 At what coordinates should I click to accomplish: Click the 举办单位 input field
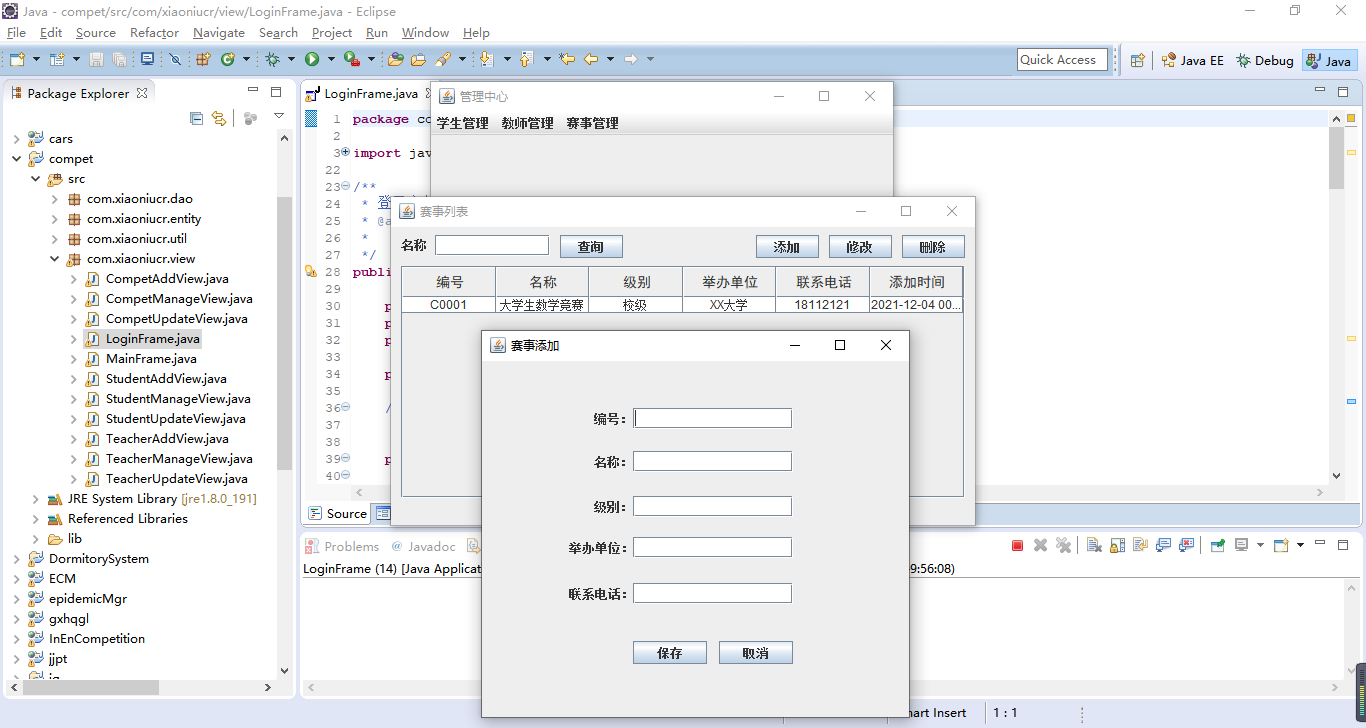pyautogui.click(x=713, y=547)
